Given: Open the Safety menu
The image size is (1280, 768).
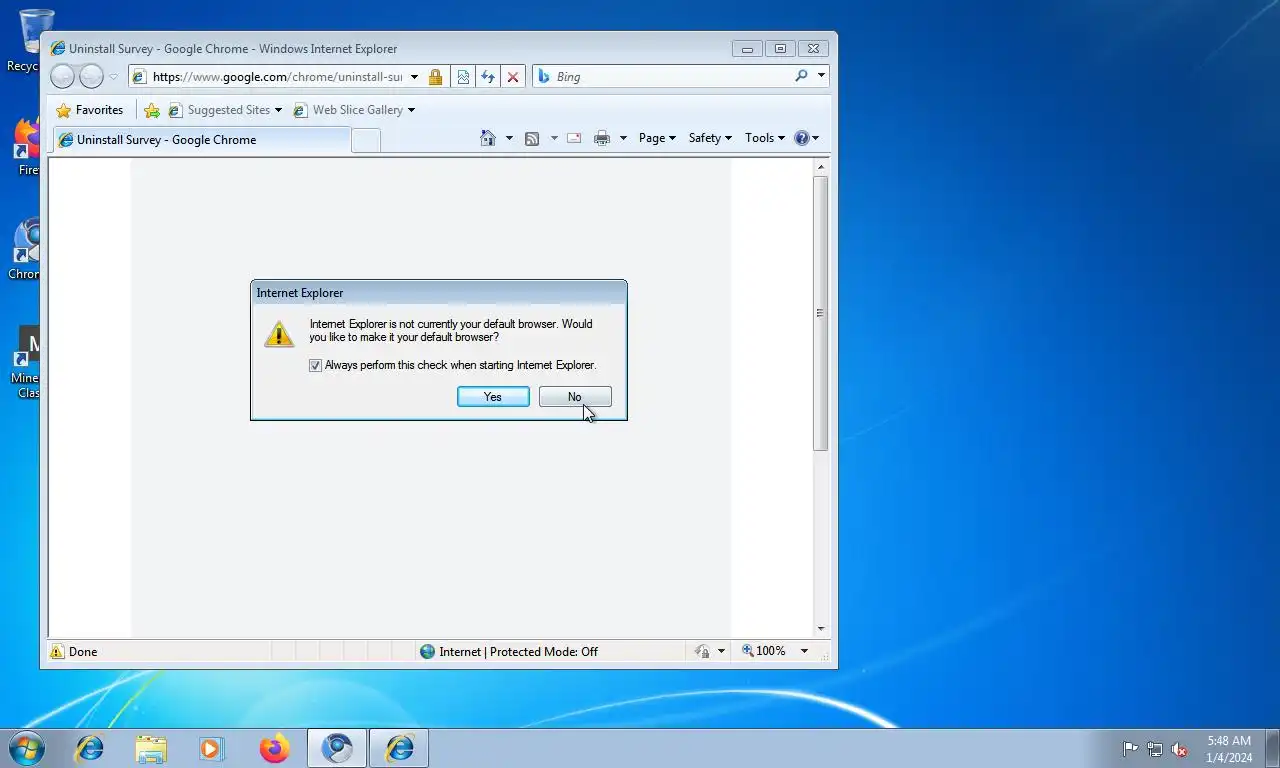Looking at the screenshot, I should coord(710,138).
